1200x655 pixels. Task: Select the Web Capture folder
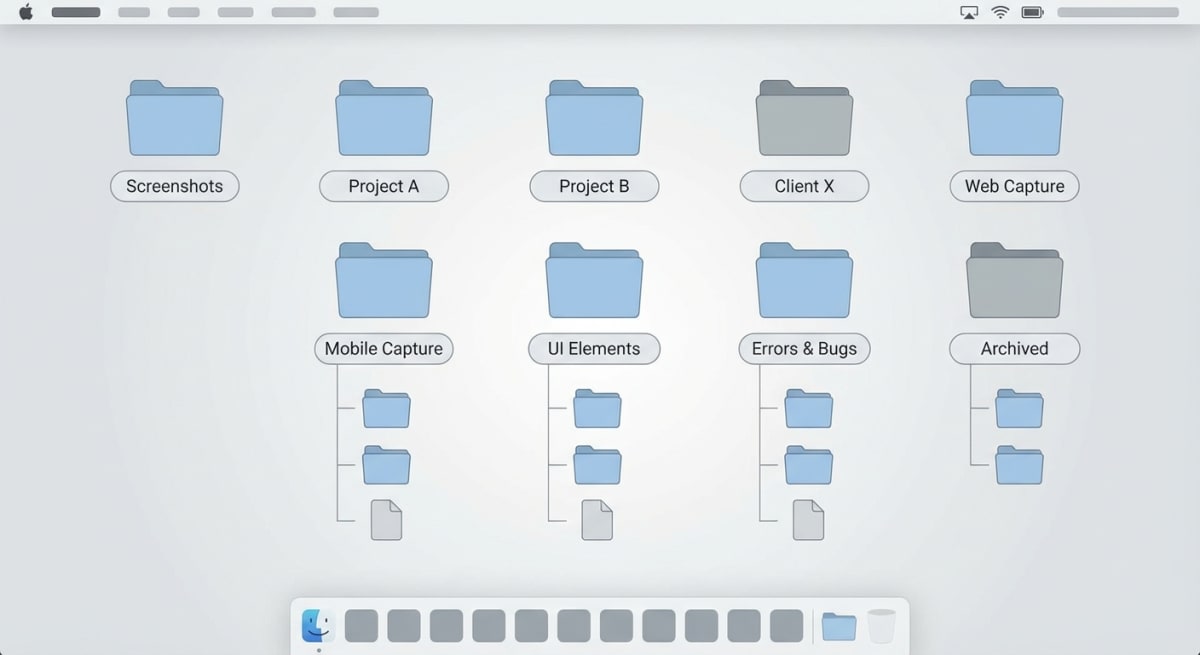pos(1014,118)
